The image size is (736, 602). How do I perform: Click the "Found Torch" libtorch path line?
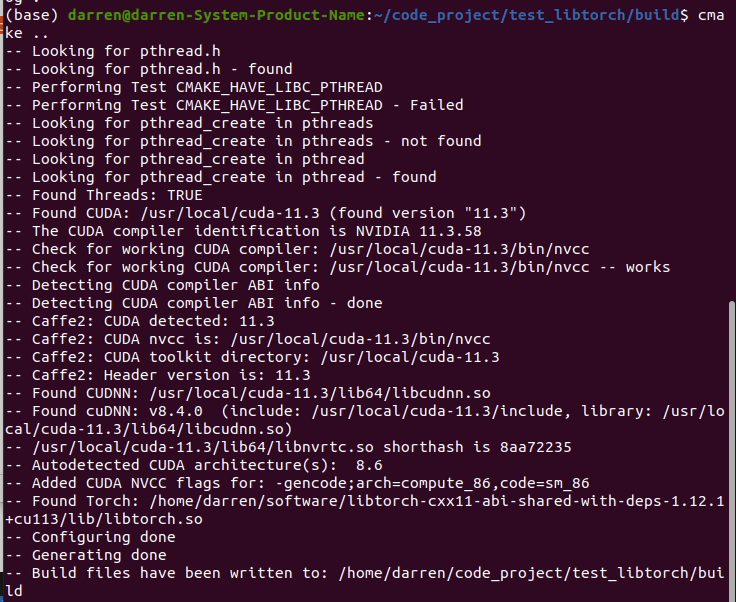[x=370, y=501]
